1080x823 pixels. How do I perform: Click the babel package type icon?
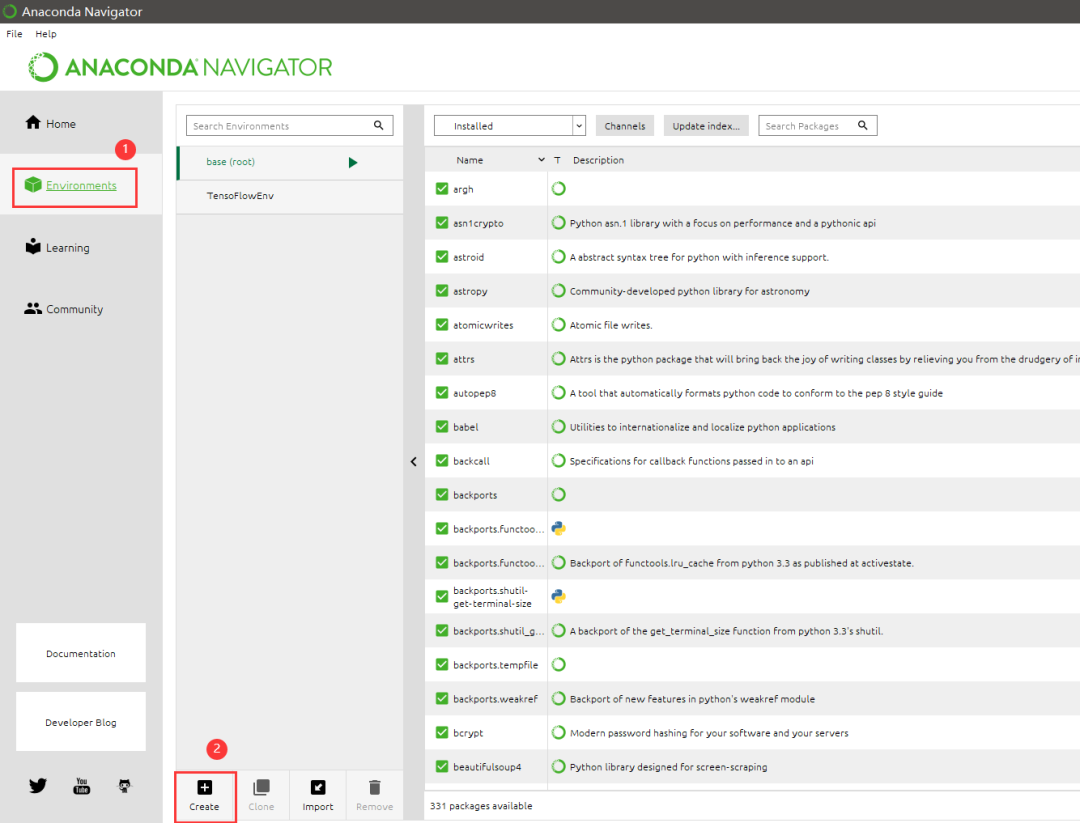559,427
